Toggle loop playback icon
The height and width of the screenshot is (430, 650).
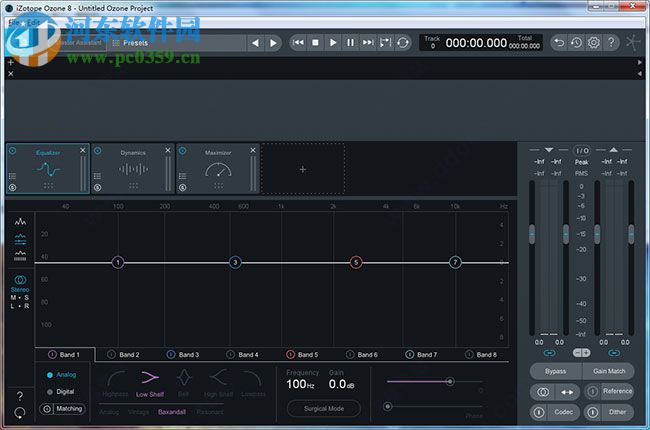click(403, 42)
